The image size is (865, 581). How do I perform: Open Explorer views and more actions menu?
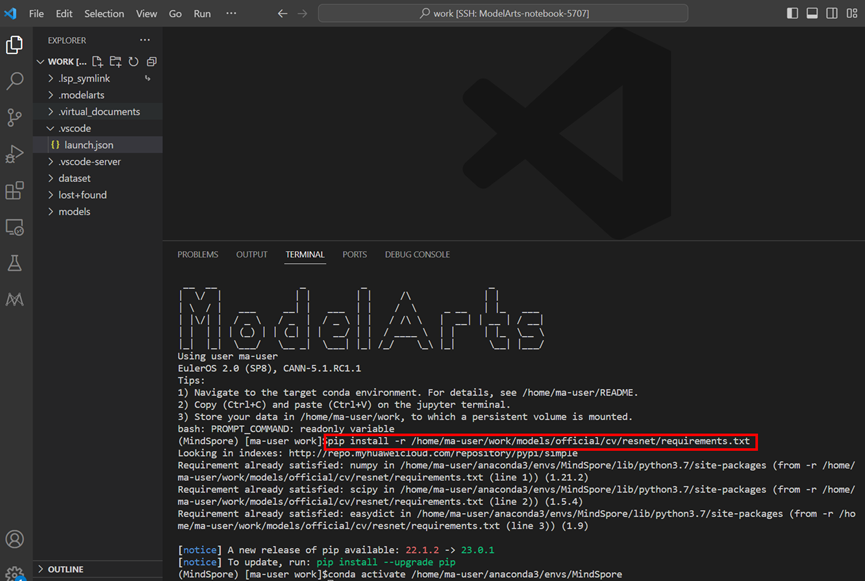pyautogui.click(x=145, y=40)
